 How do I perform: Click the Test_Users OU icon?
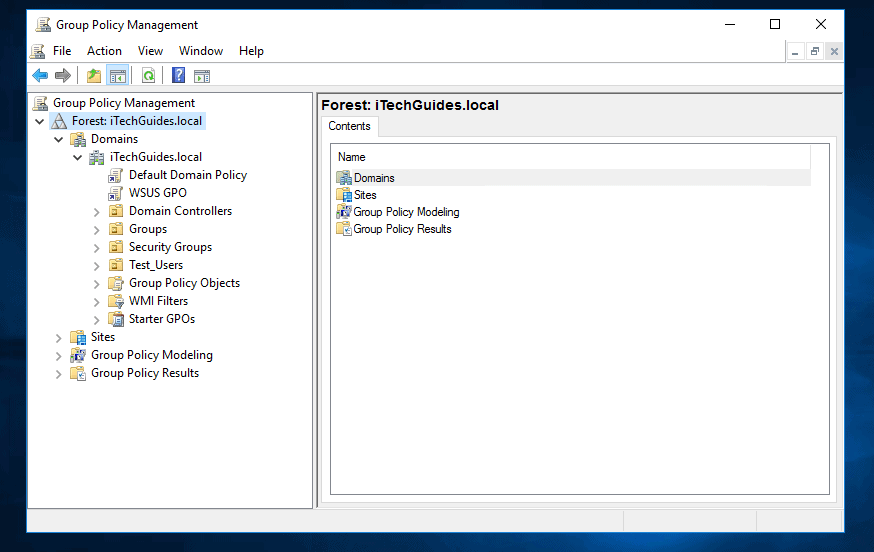116,265
